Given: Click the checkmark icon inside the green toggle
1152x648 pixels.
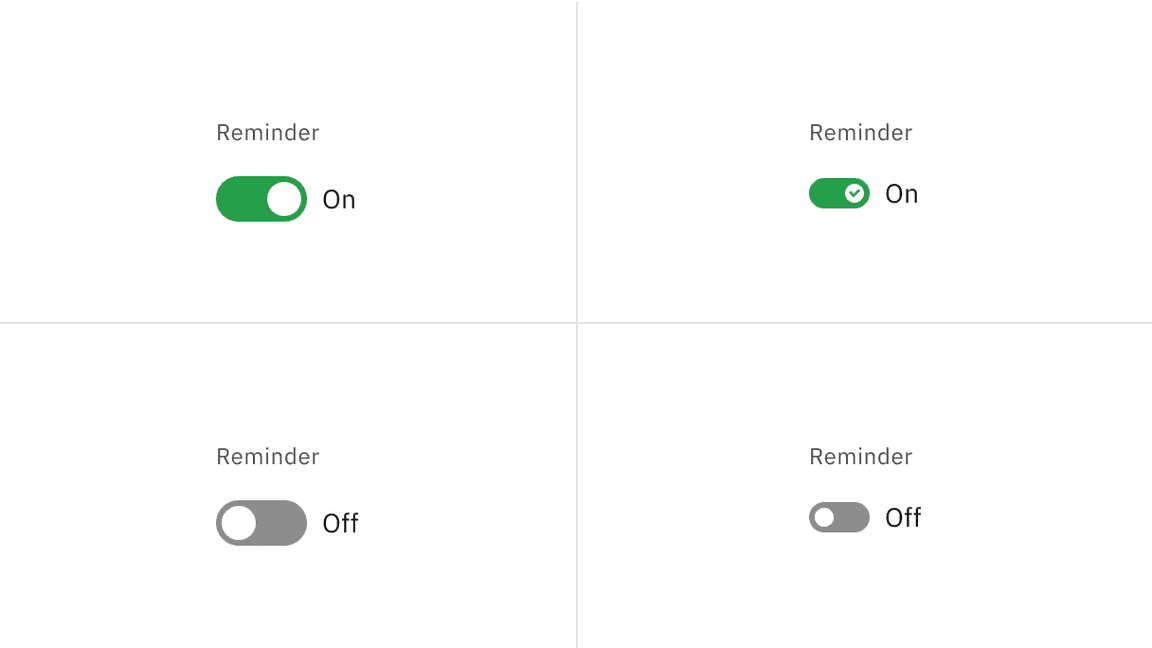Looking at the screenshot, I should coord(852,193).
